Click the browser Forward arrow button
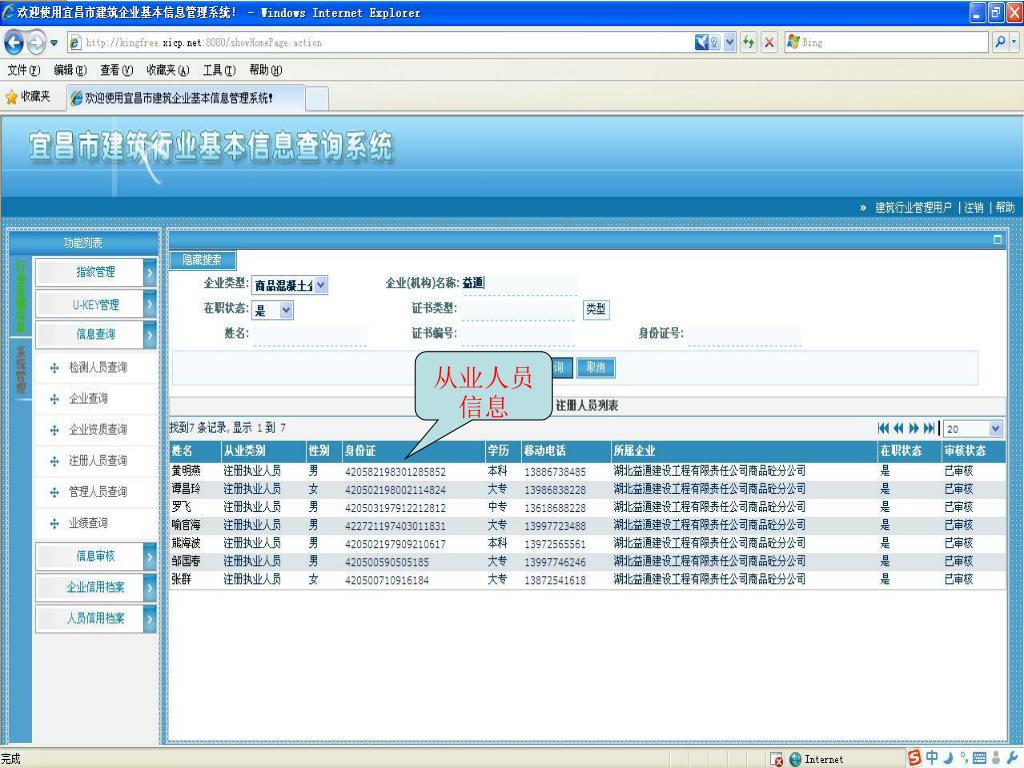This screenshot has width=1024, height=768. coord(36,43)
